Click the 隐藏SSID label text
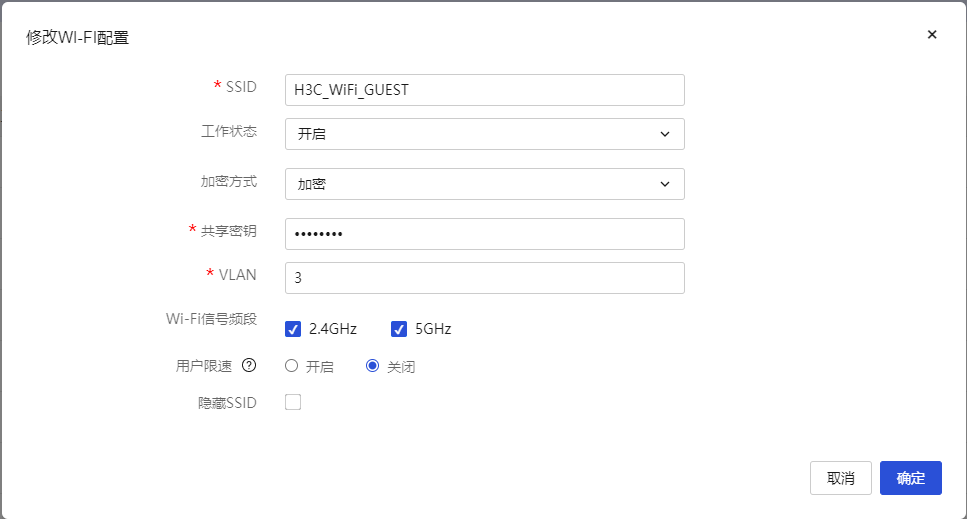967x519 pixels. pyautogui.click(x=227, y=403)
